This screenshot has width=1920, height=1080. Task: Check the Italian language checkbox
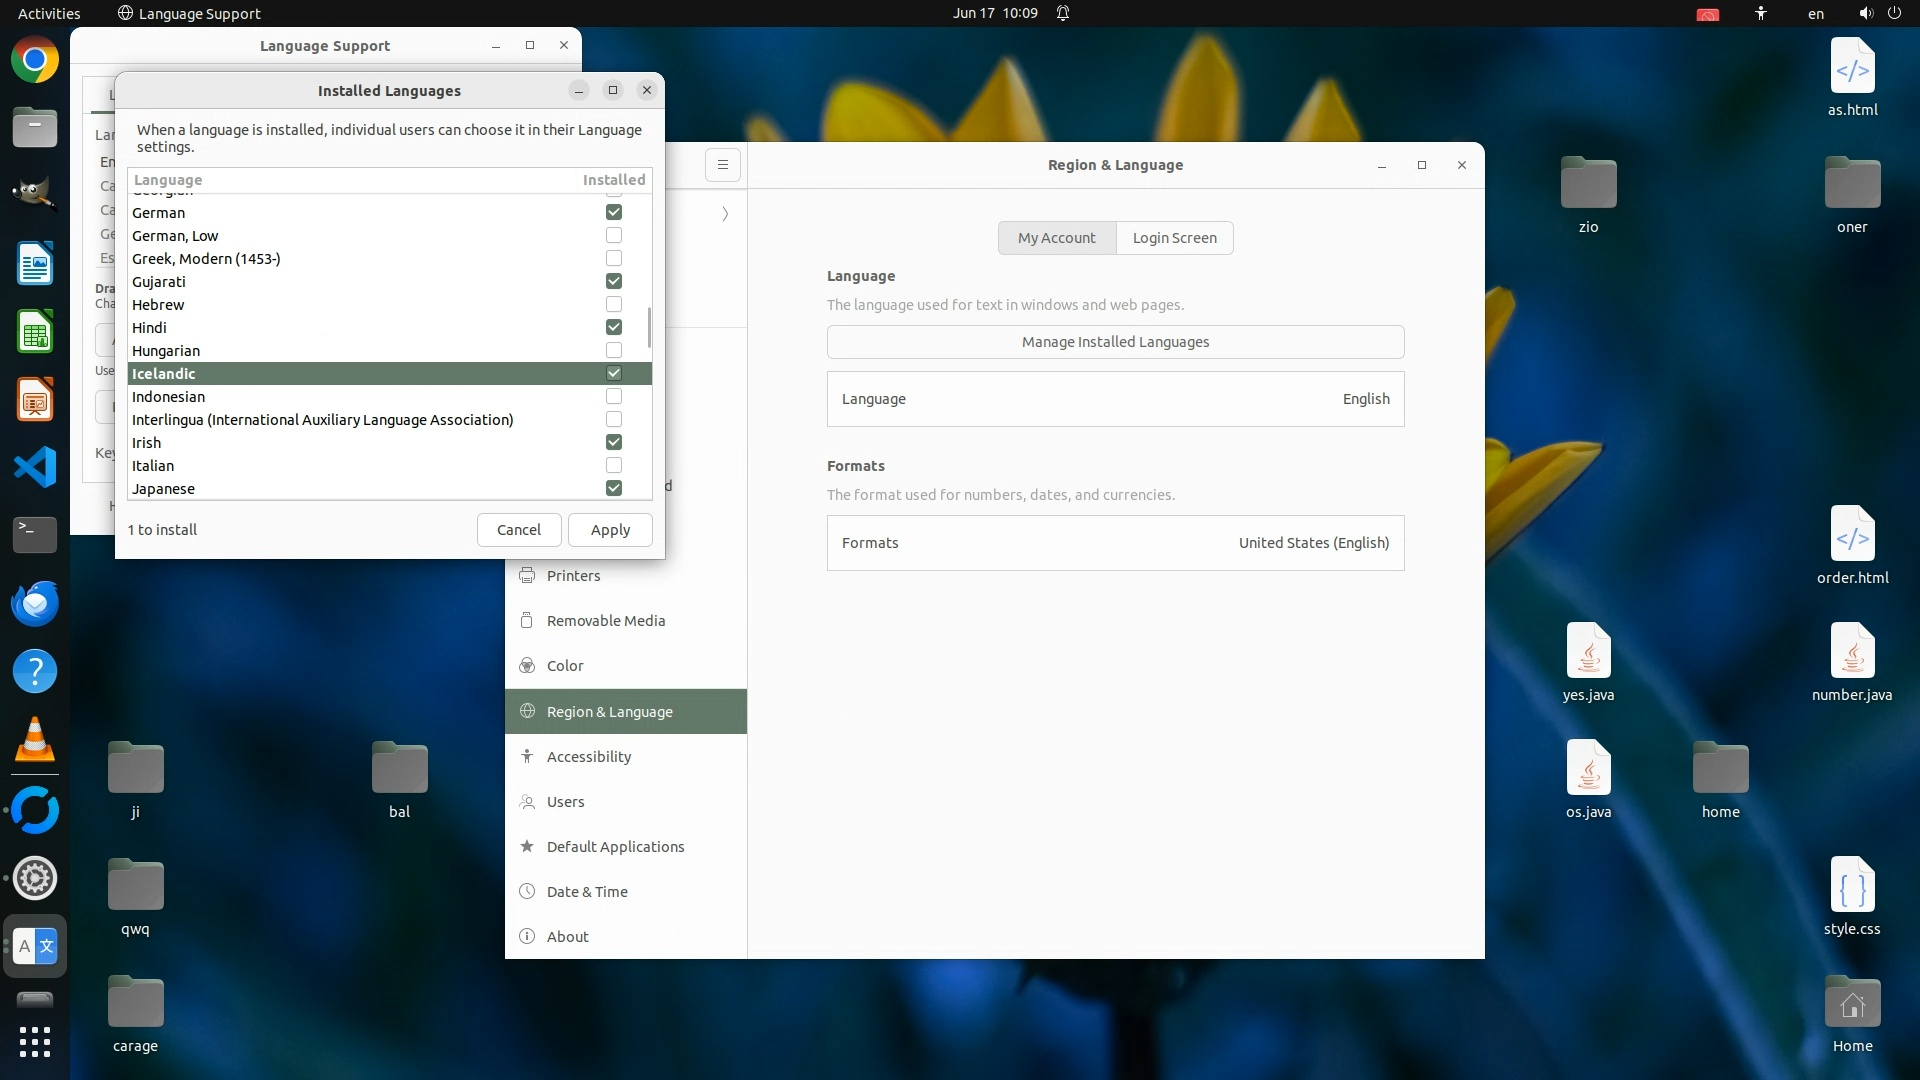click(x=614, y=465)
